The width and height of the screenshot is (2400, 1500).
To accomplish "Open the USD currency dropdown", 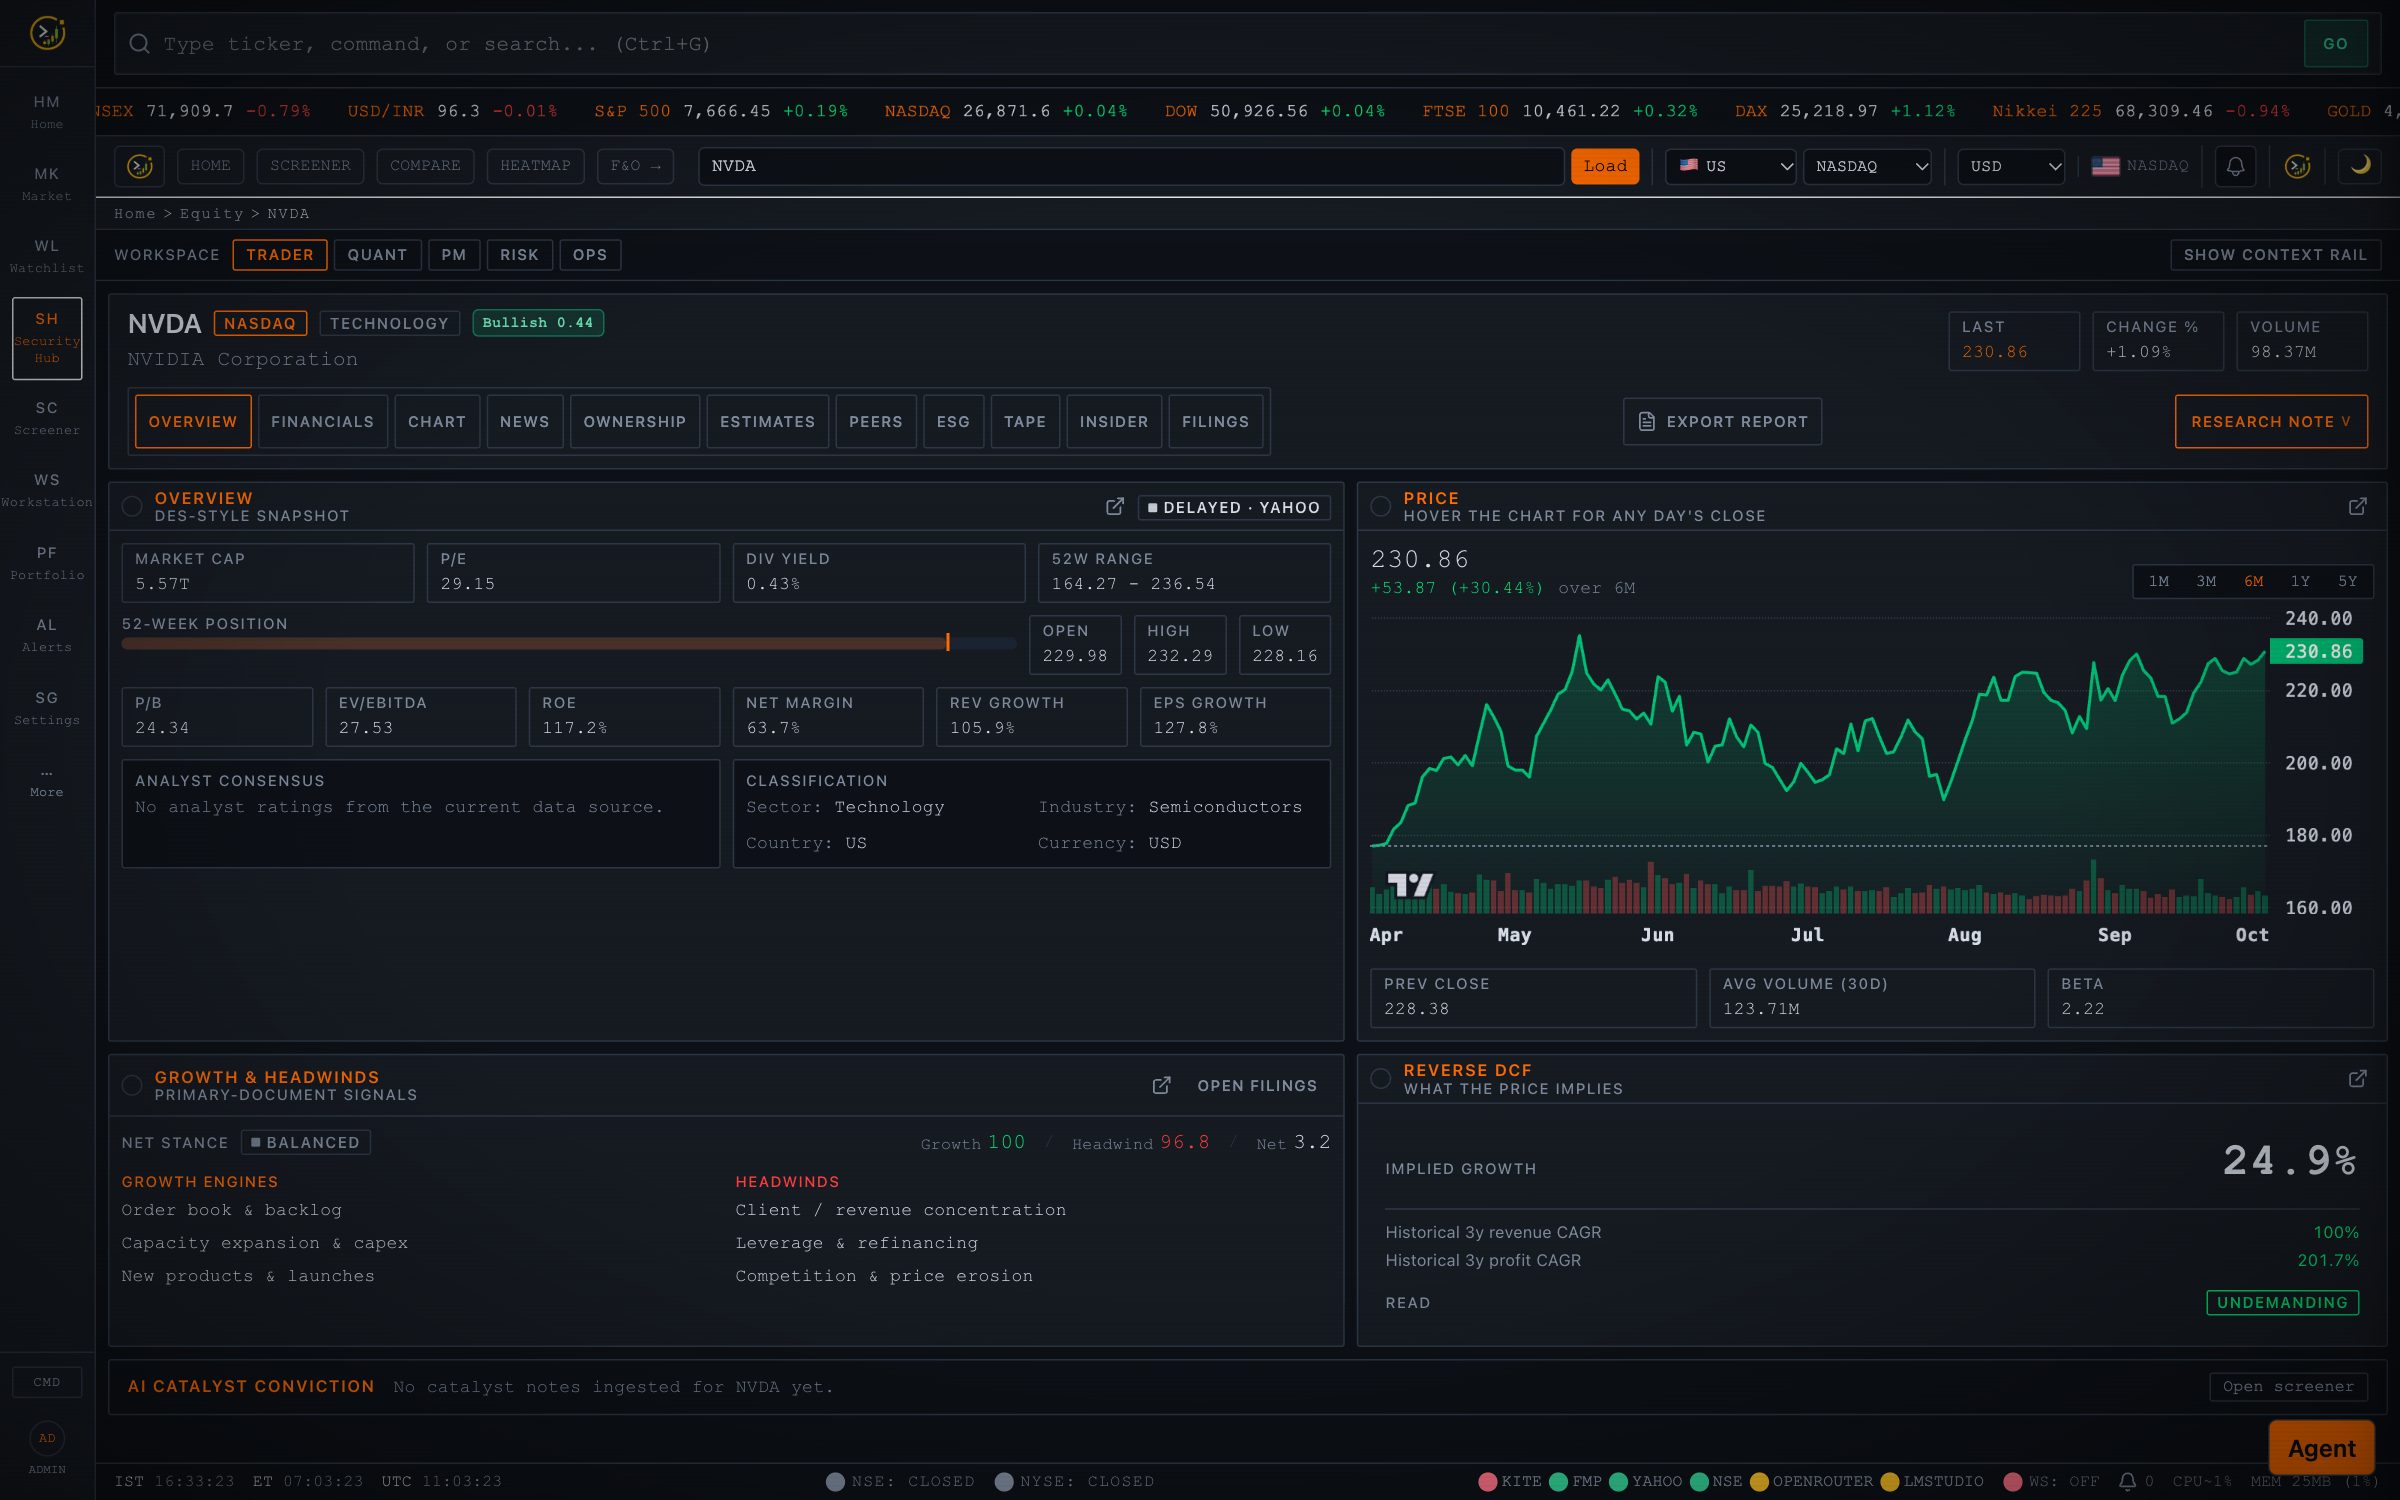I will pyautogui.click(x=2011, y=166).
